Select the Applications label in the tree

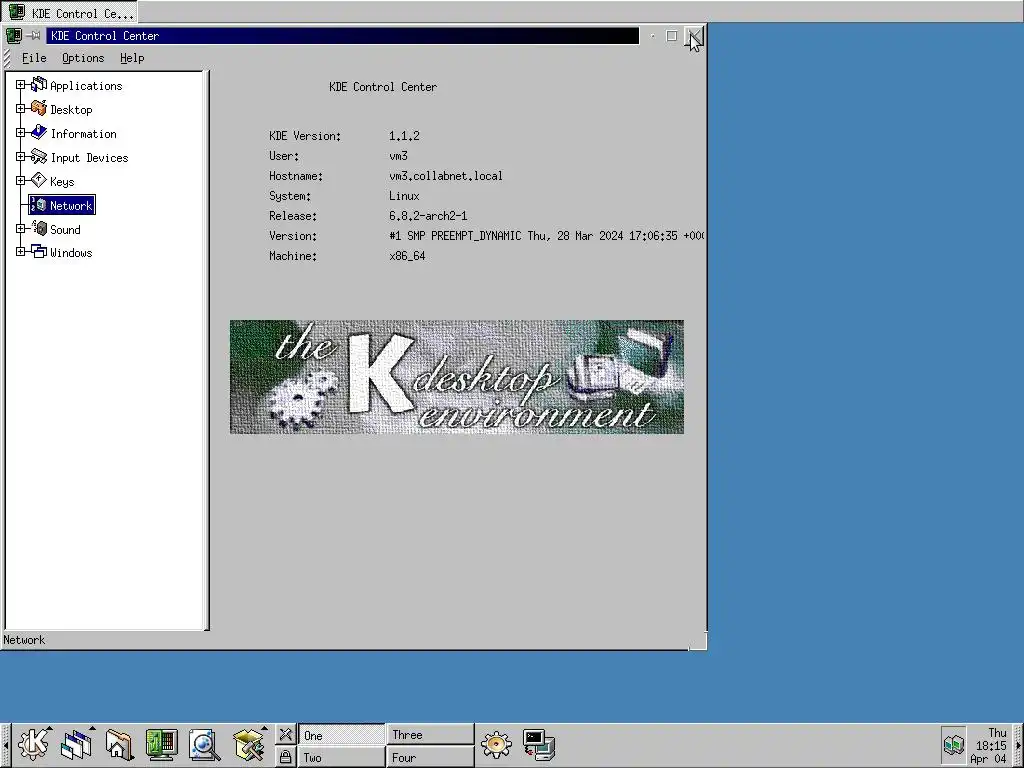point(86,86)
